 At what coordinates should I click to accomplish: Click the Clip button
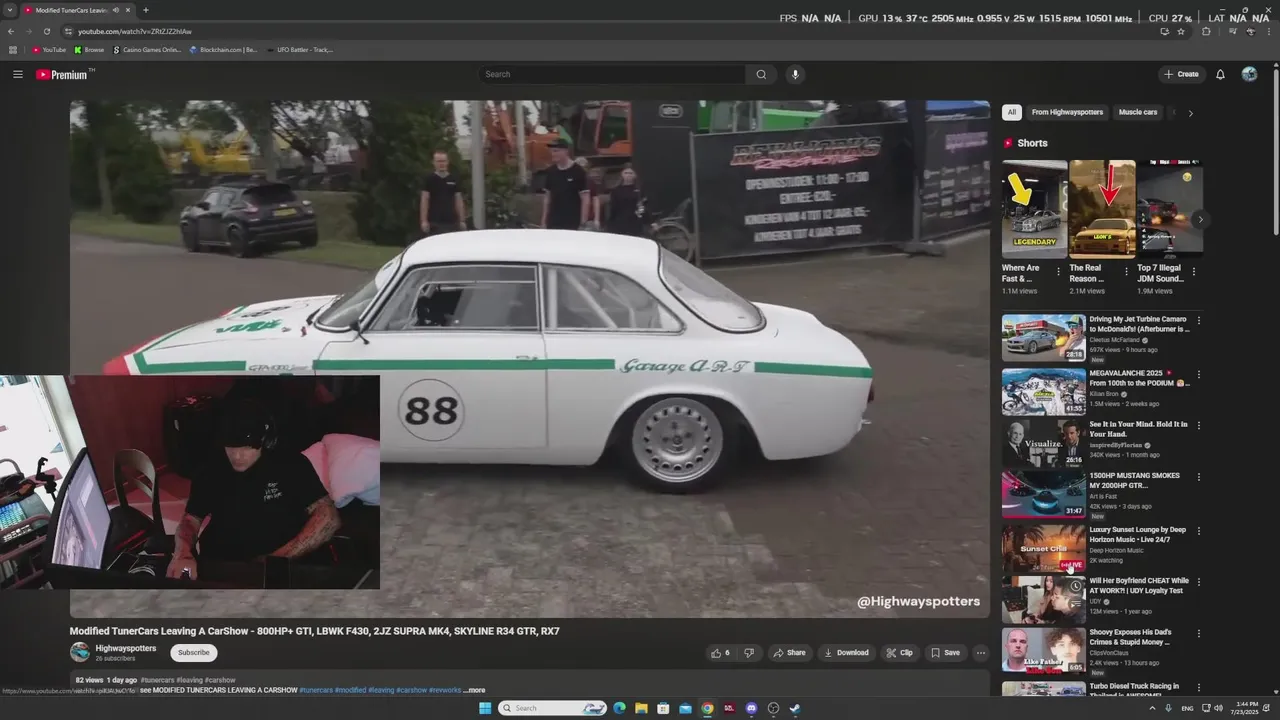(899, 653)
